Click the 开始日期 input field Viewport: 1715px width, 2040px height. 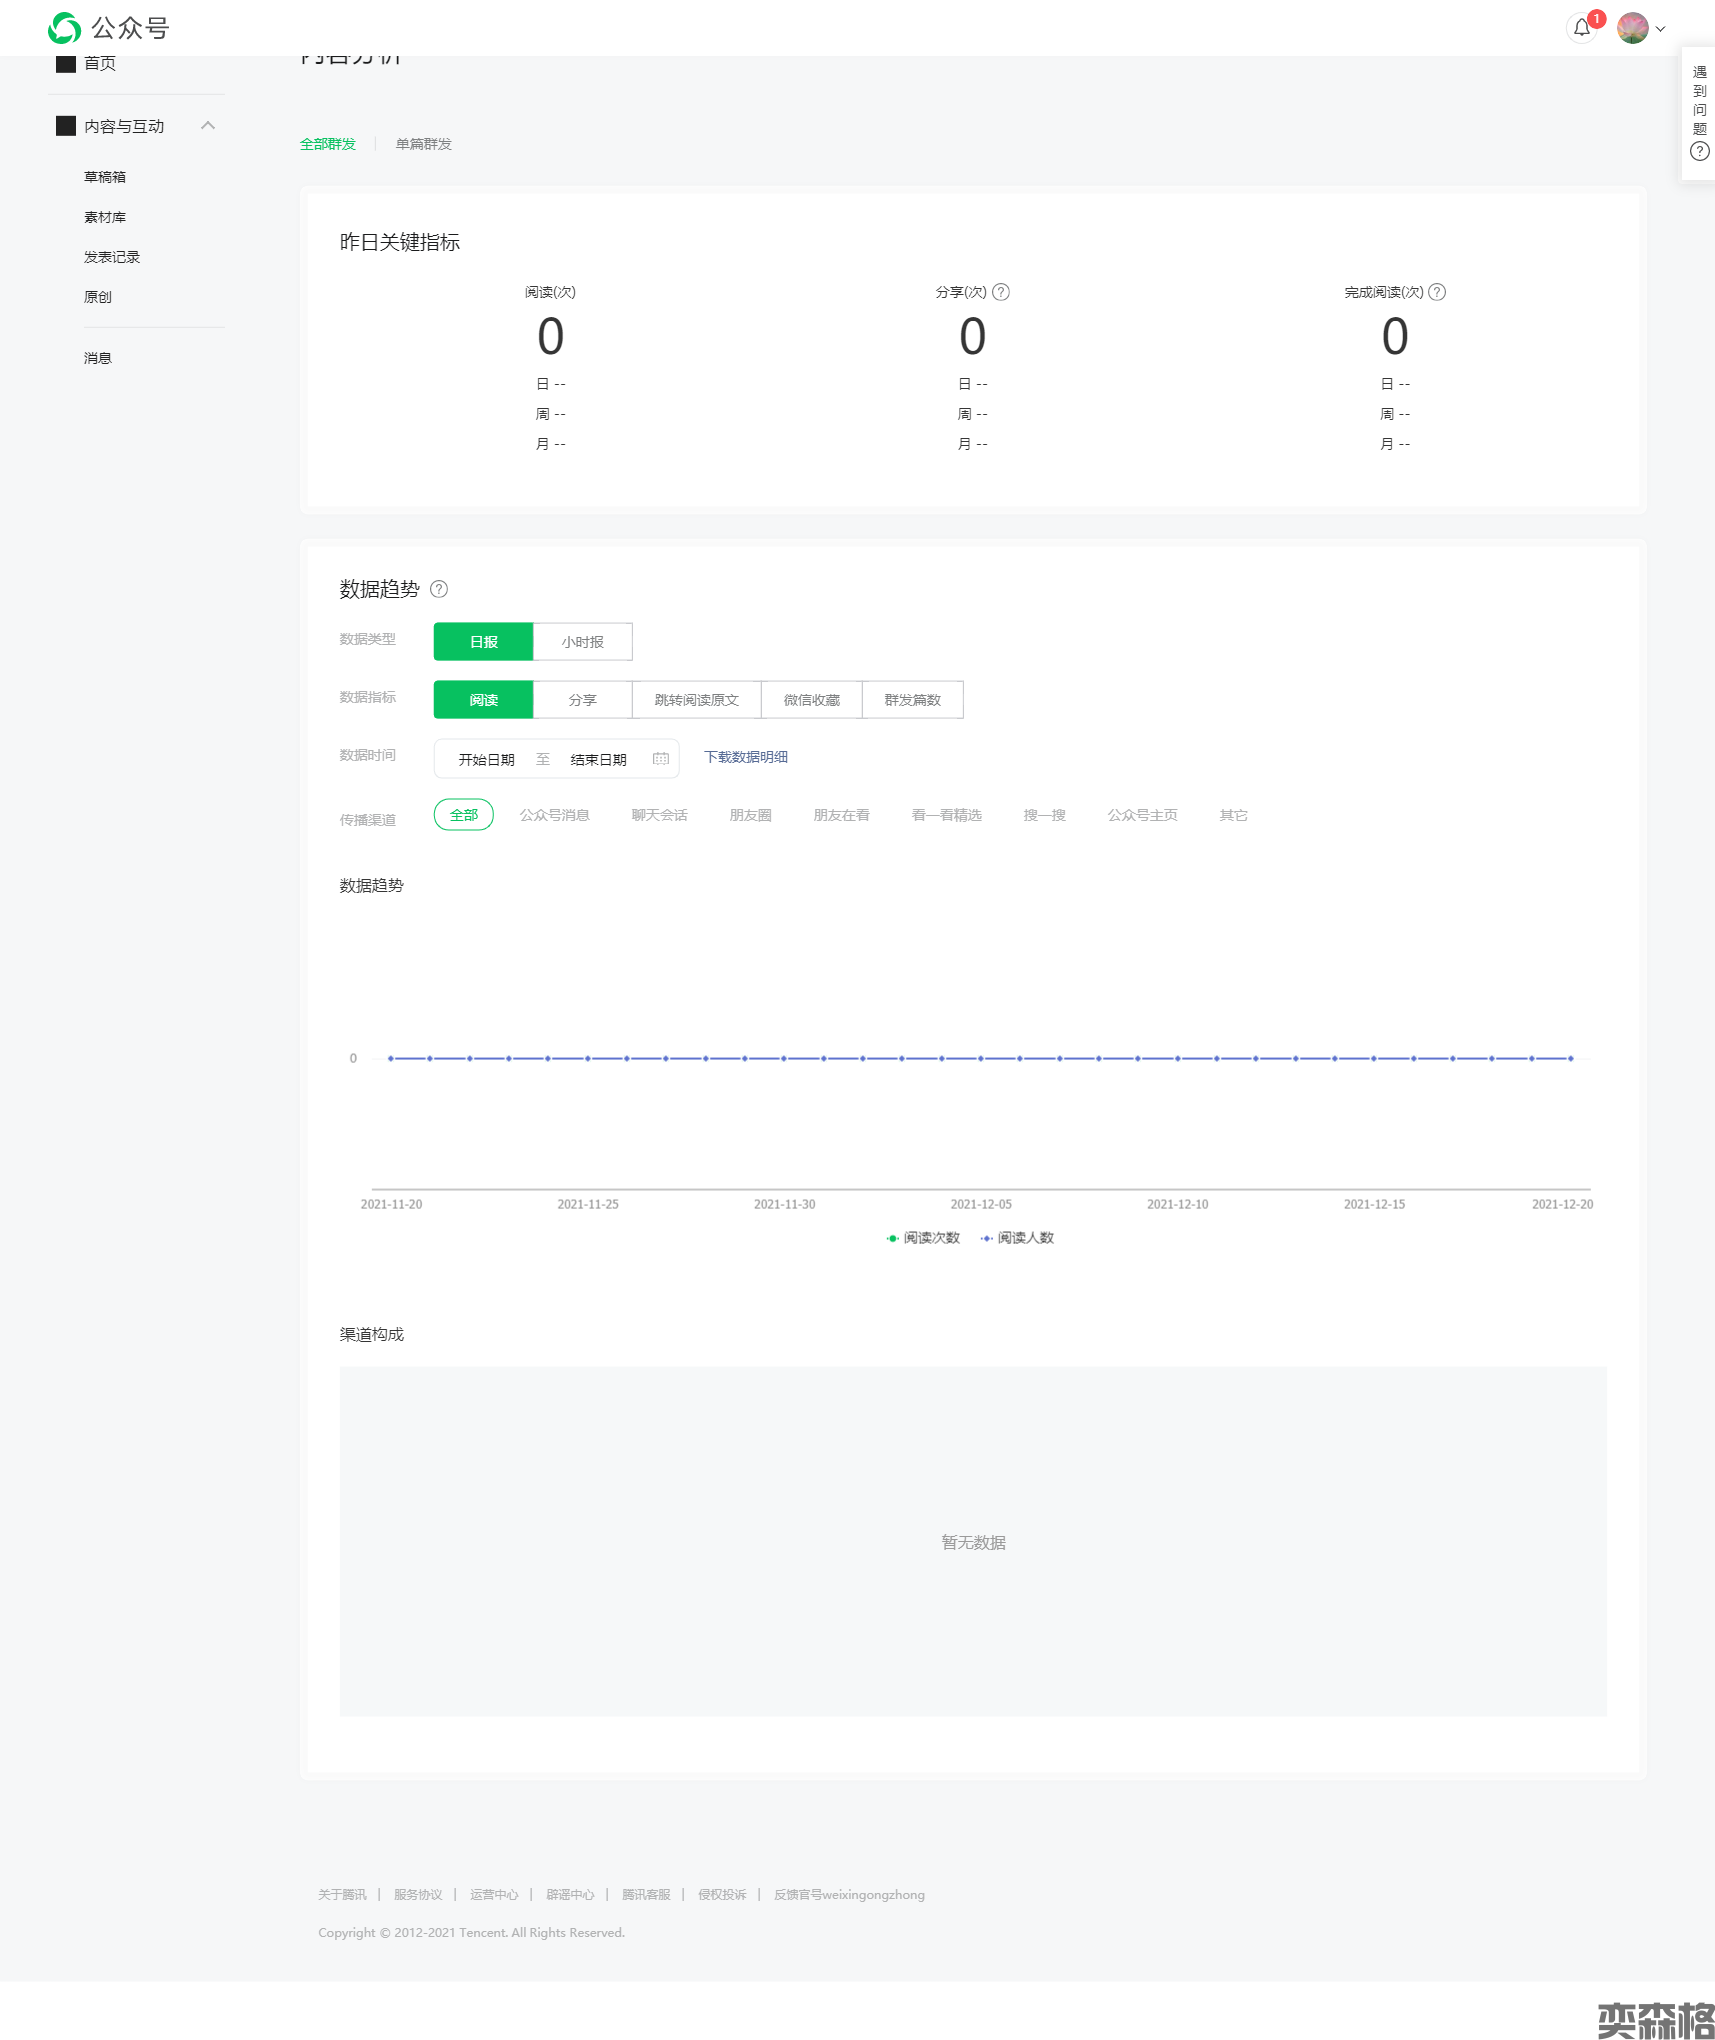click(x=486, y=760)
